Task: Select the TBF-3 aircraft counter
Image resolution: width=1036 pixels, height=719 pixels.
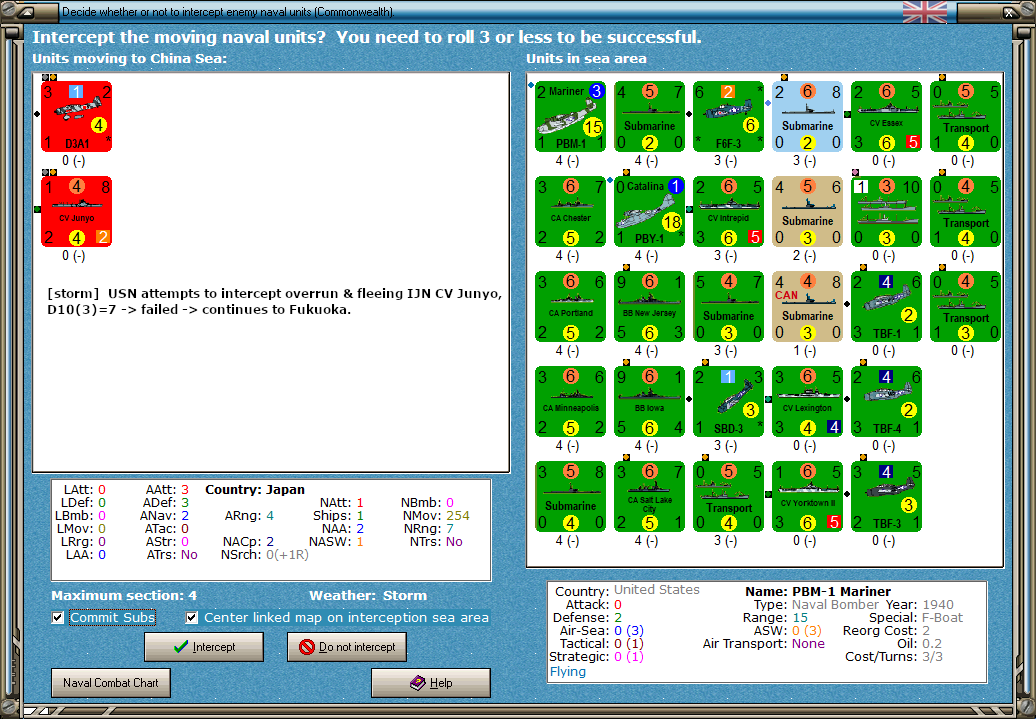Action: [887, 496]
